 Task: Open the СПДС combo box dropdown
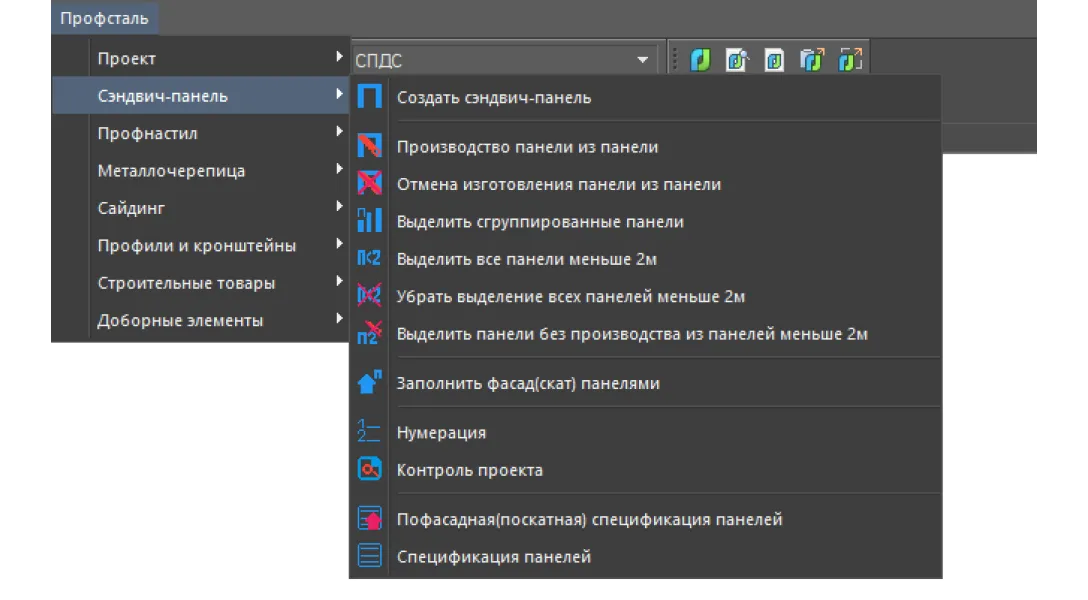[x=642, y=61]
